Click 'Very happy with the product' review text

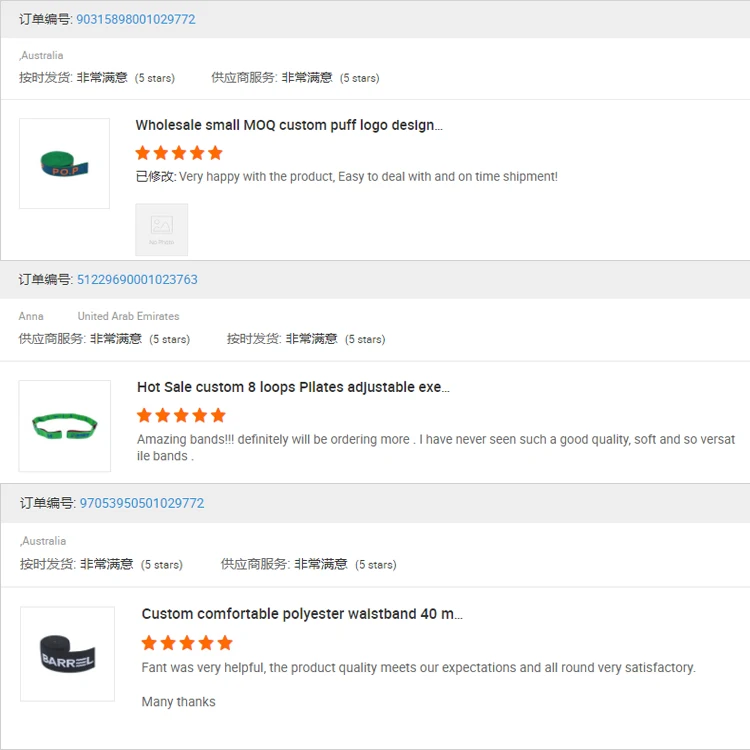[256, 176]
